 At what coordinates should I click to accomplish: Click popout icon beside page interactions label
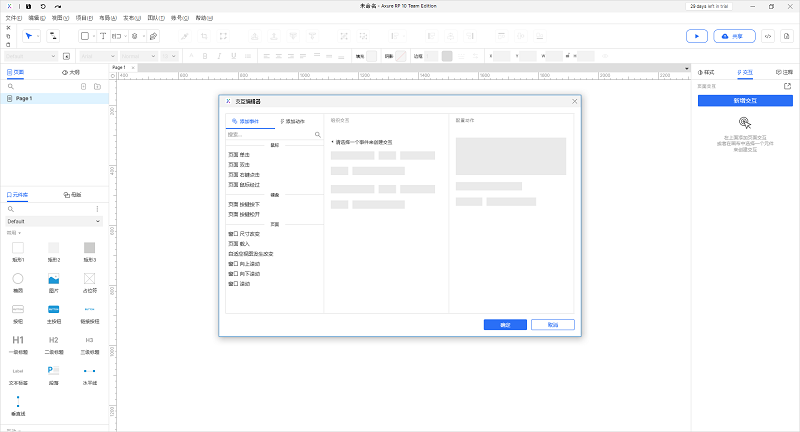tap(787, 86)
